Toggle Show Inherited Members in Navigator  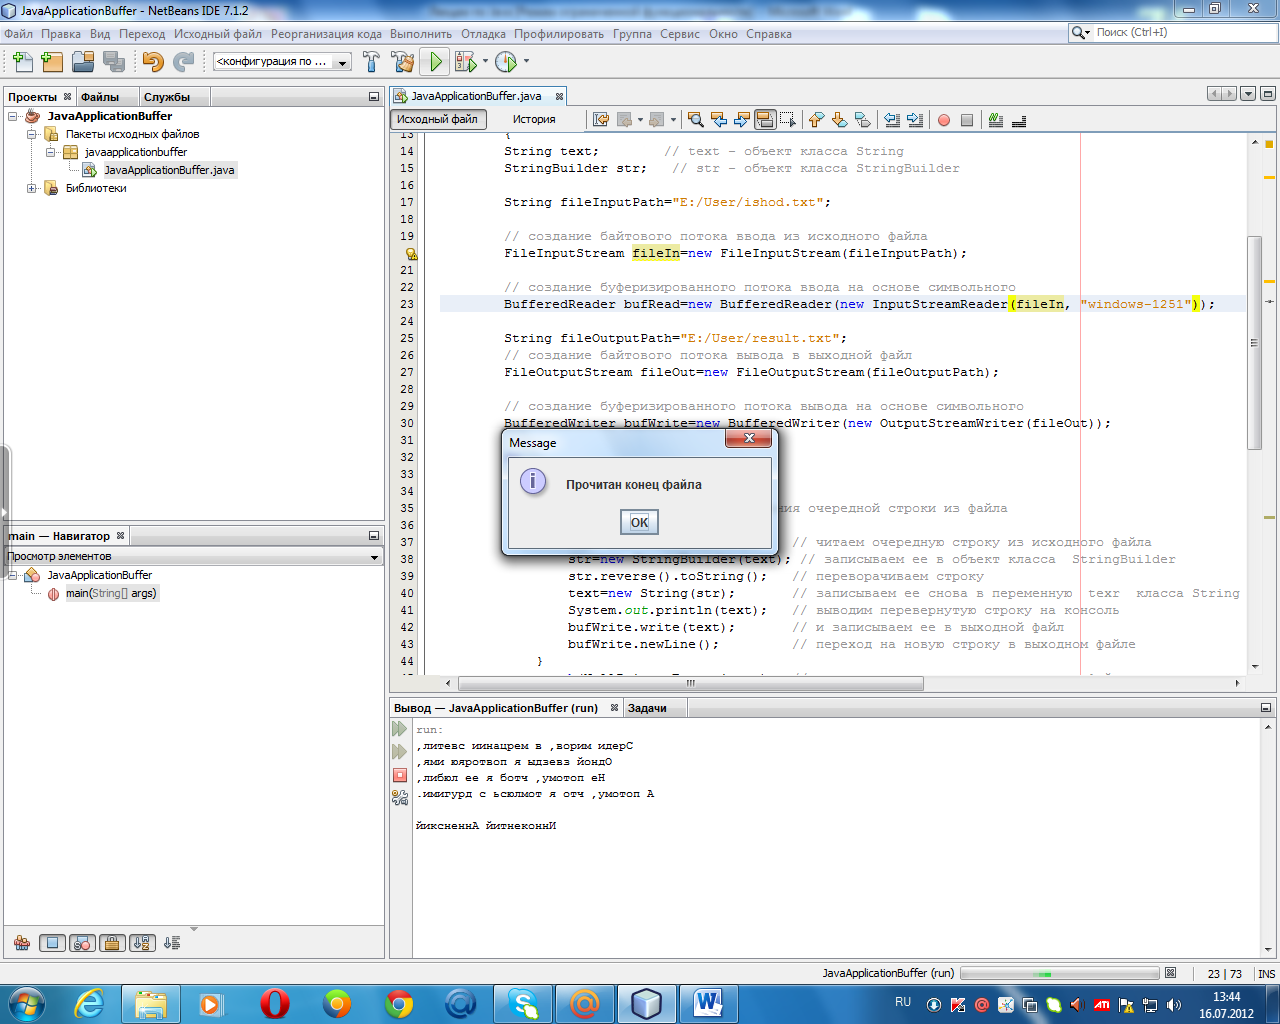[22, 943]
